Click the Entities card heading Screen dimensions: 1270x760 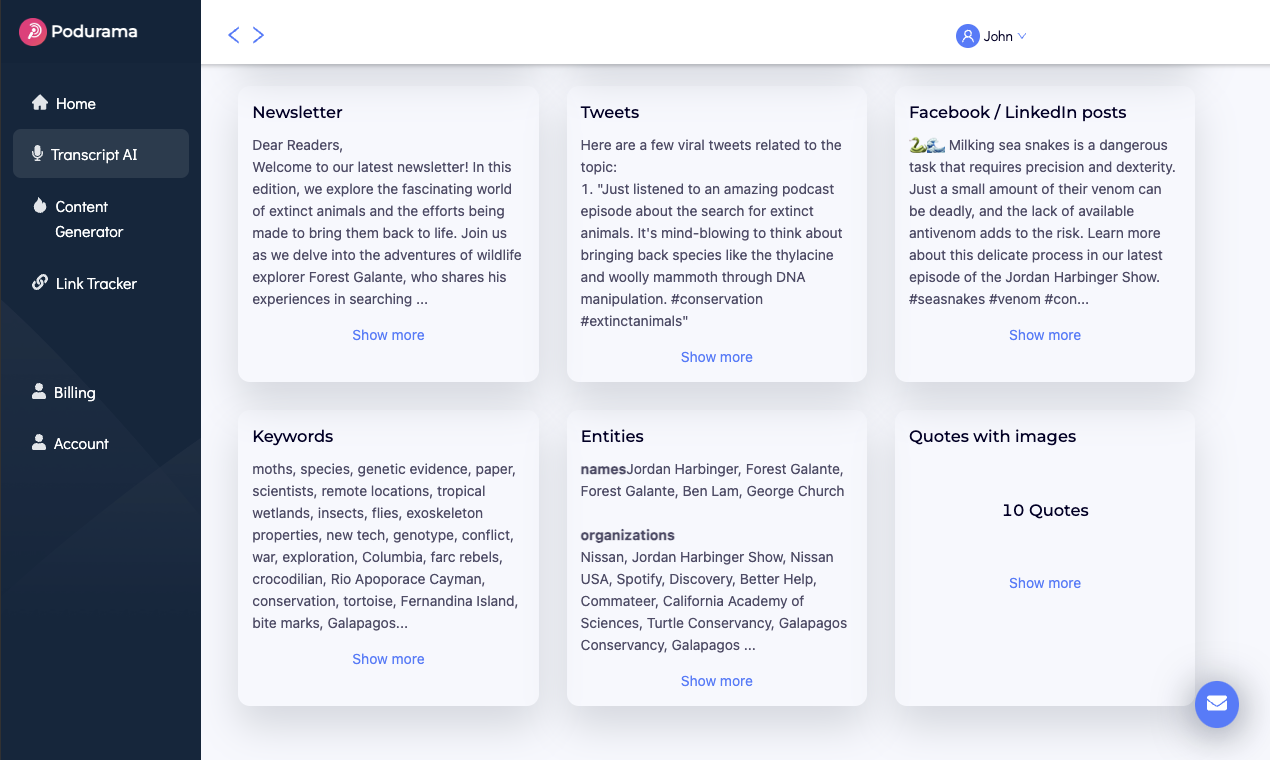(612, 436)
